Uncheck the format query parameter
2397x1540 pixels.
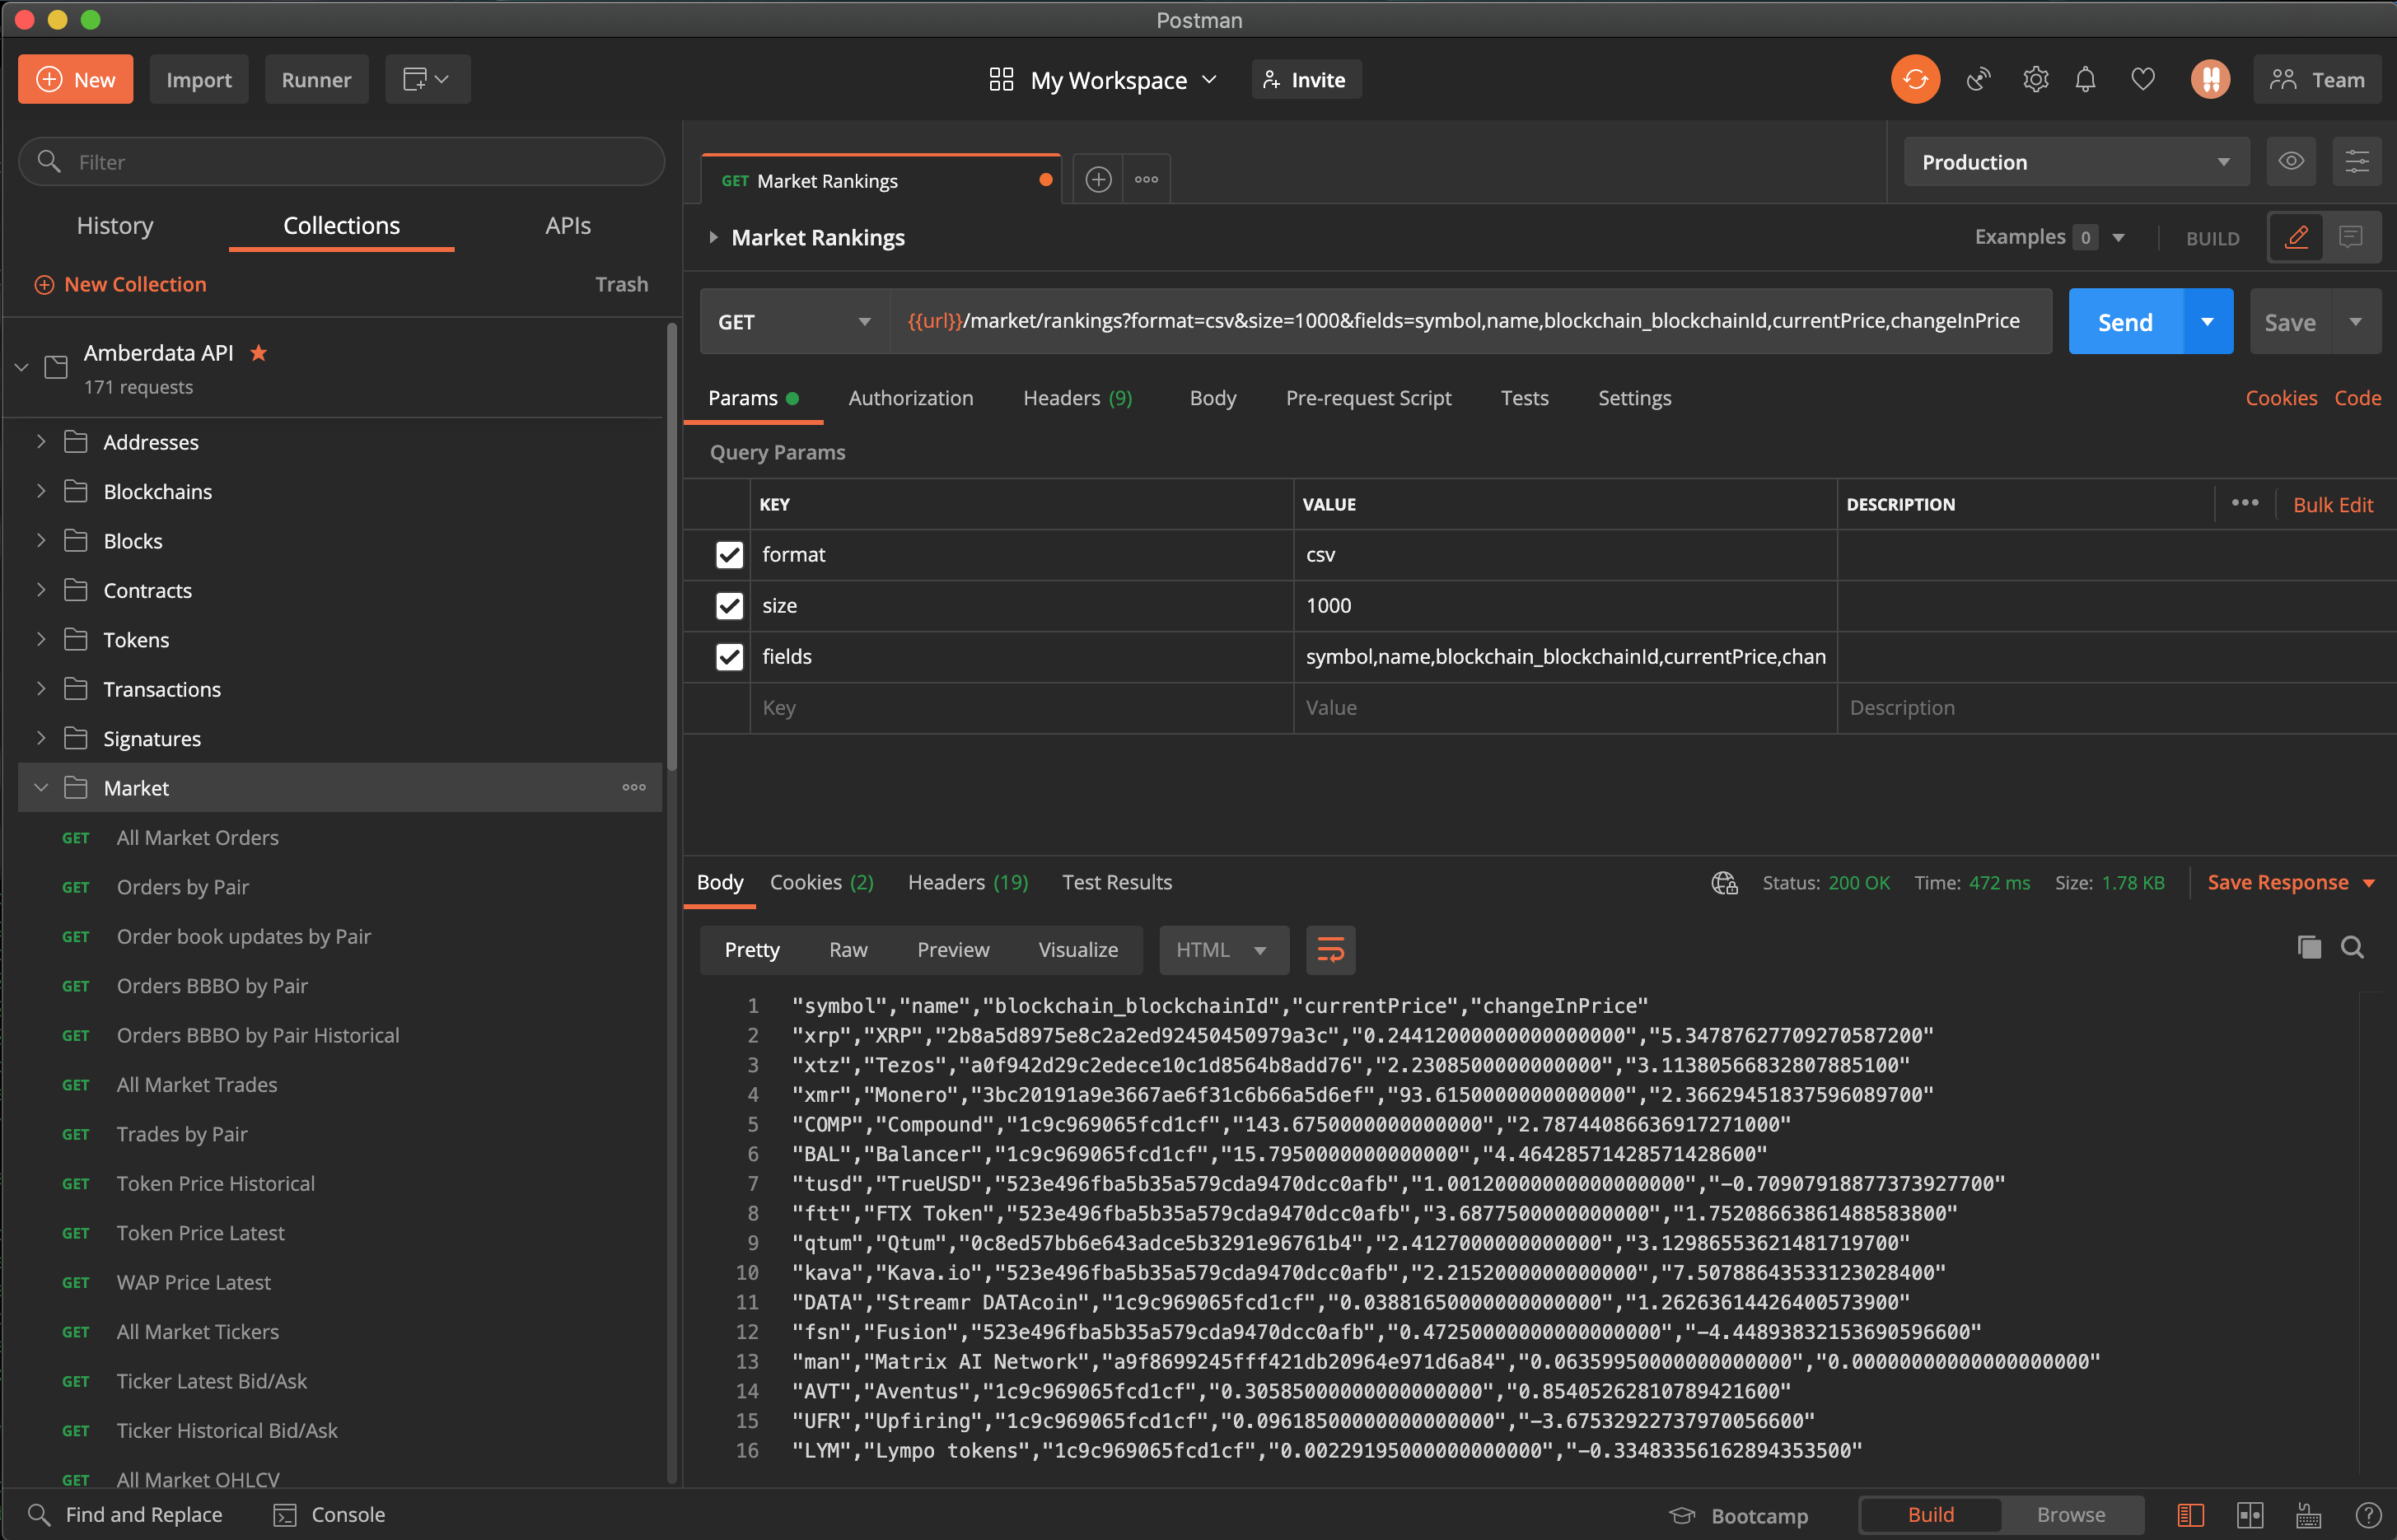[729, 555]
